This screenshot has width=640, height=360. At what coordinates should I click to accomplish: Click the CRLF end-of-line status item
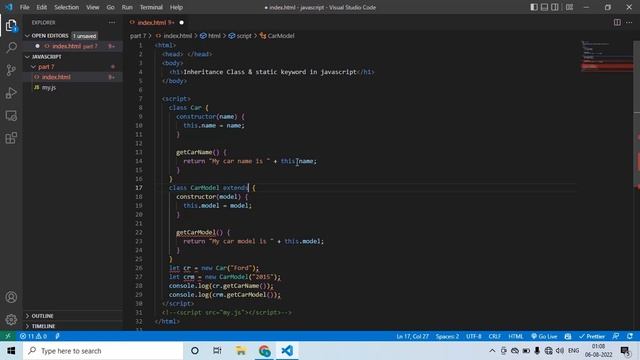495,336
